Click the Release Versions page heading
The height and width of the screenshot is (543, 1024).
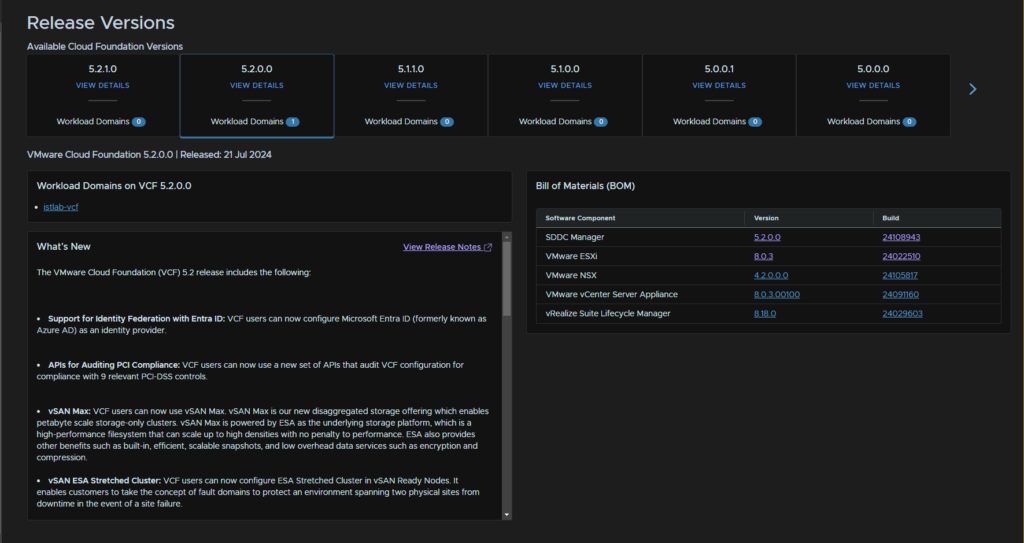pyautogui.click(x=101, y=23)
